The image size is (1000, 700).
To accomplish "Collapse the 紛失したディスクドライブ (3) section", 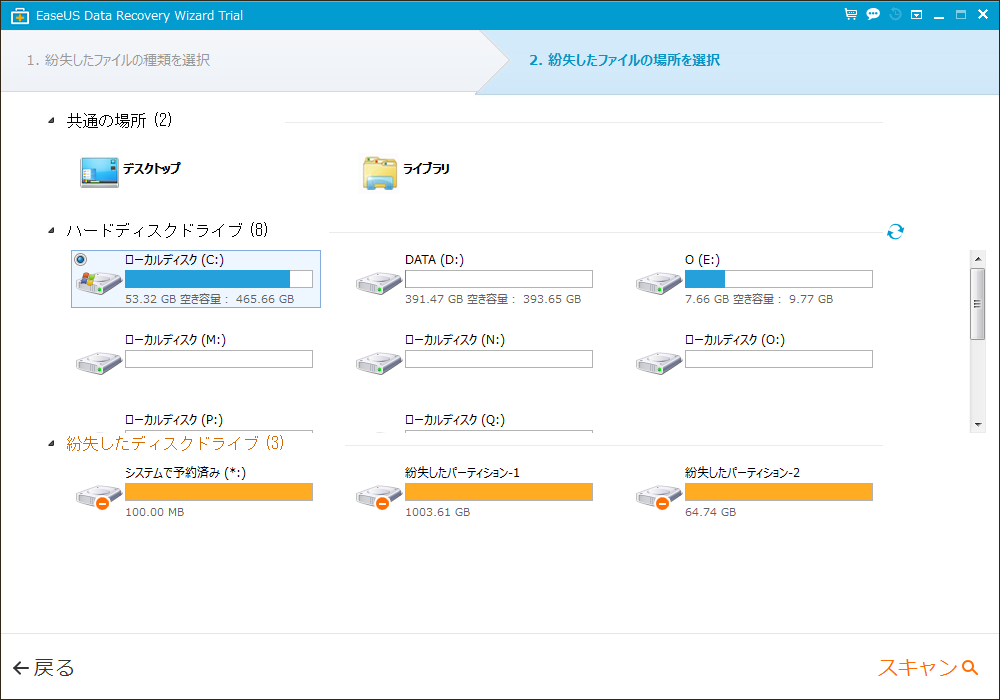I will click(x=51, y=444).
